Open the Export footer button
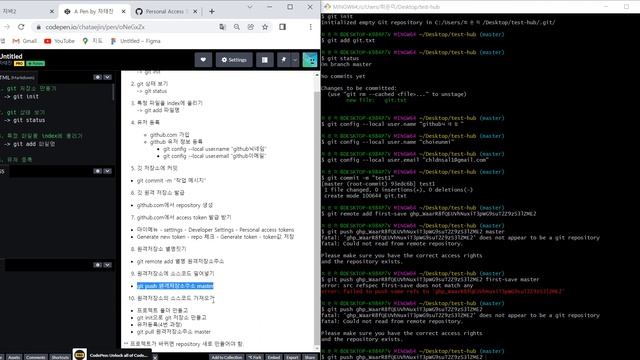The width and height of the screenshot is (640, 360). (x=292, y=357)
